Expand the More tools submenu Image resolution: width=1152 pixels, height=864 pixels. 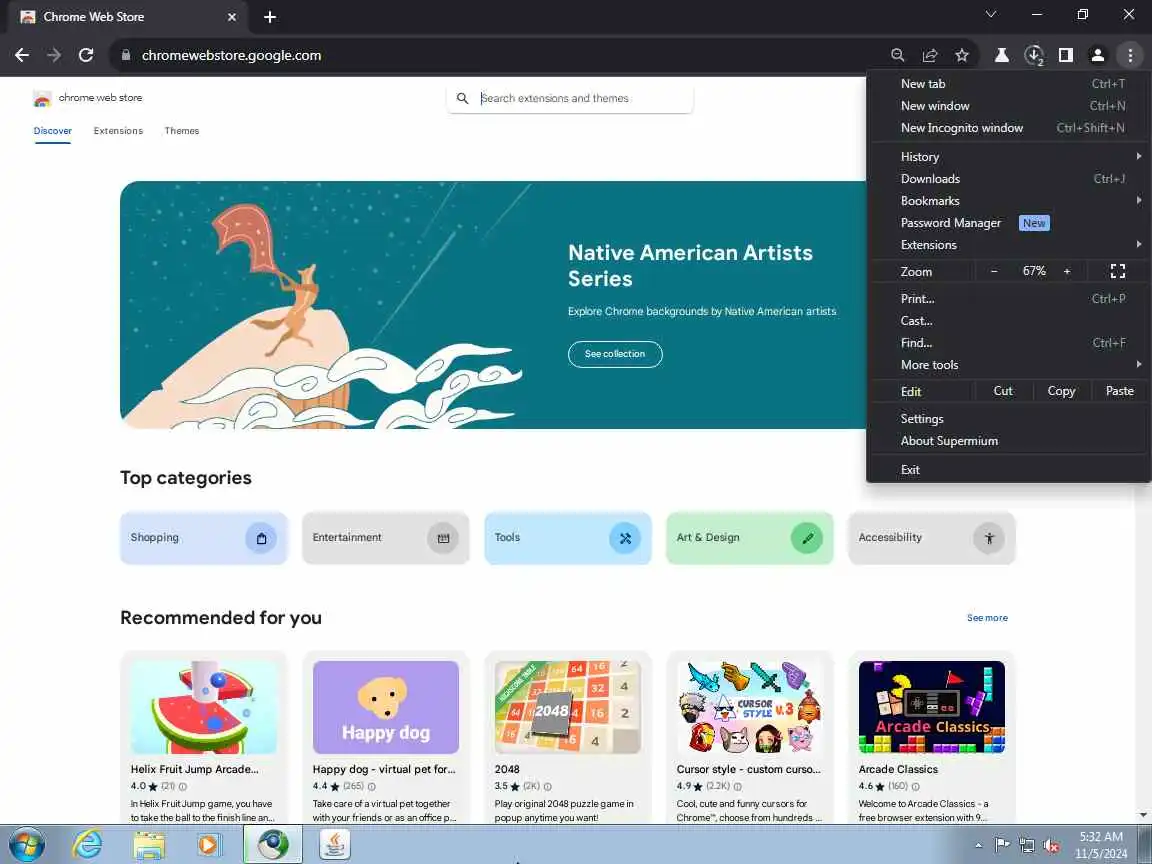click(1009, 364)
